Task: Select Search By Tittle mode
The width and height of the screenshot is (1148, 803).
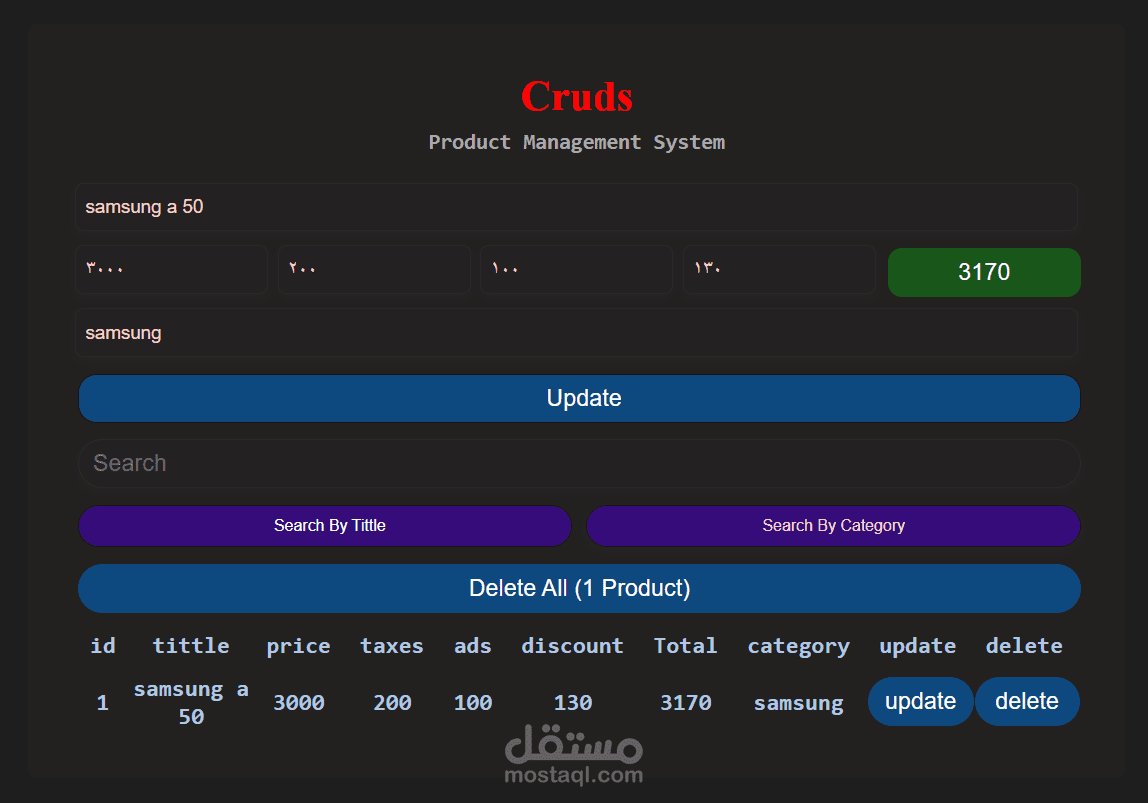Action: [x=325, y=526]
